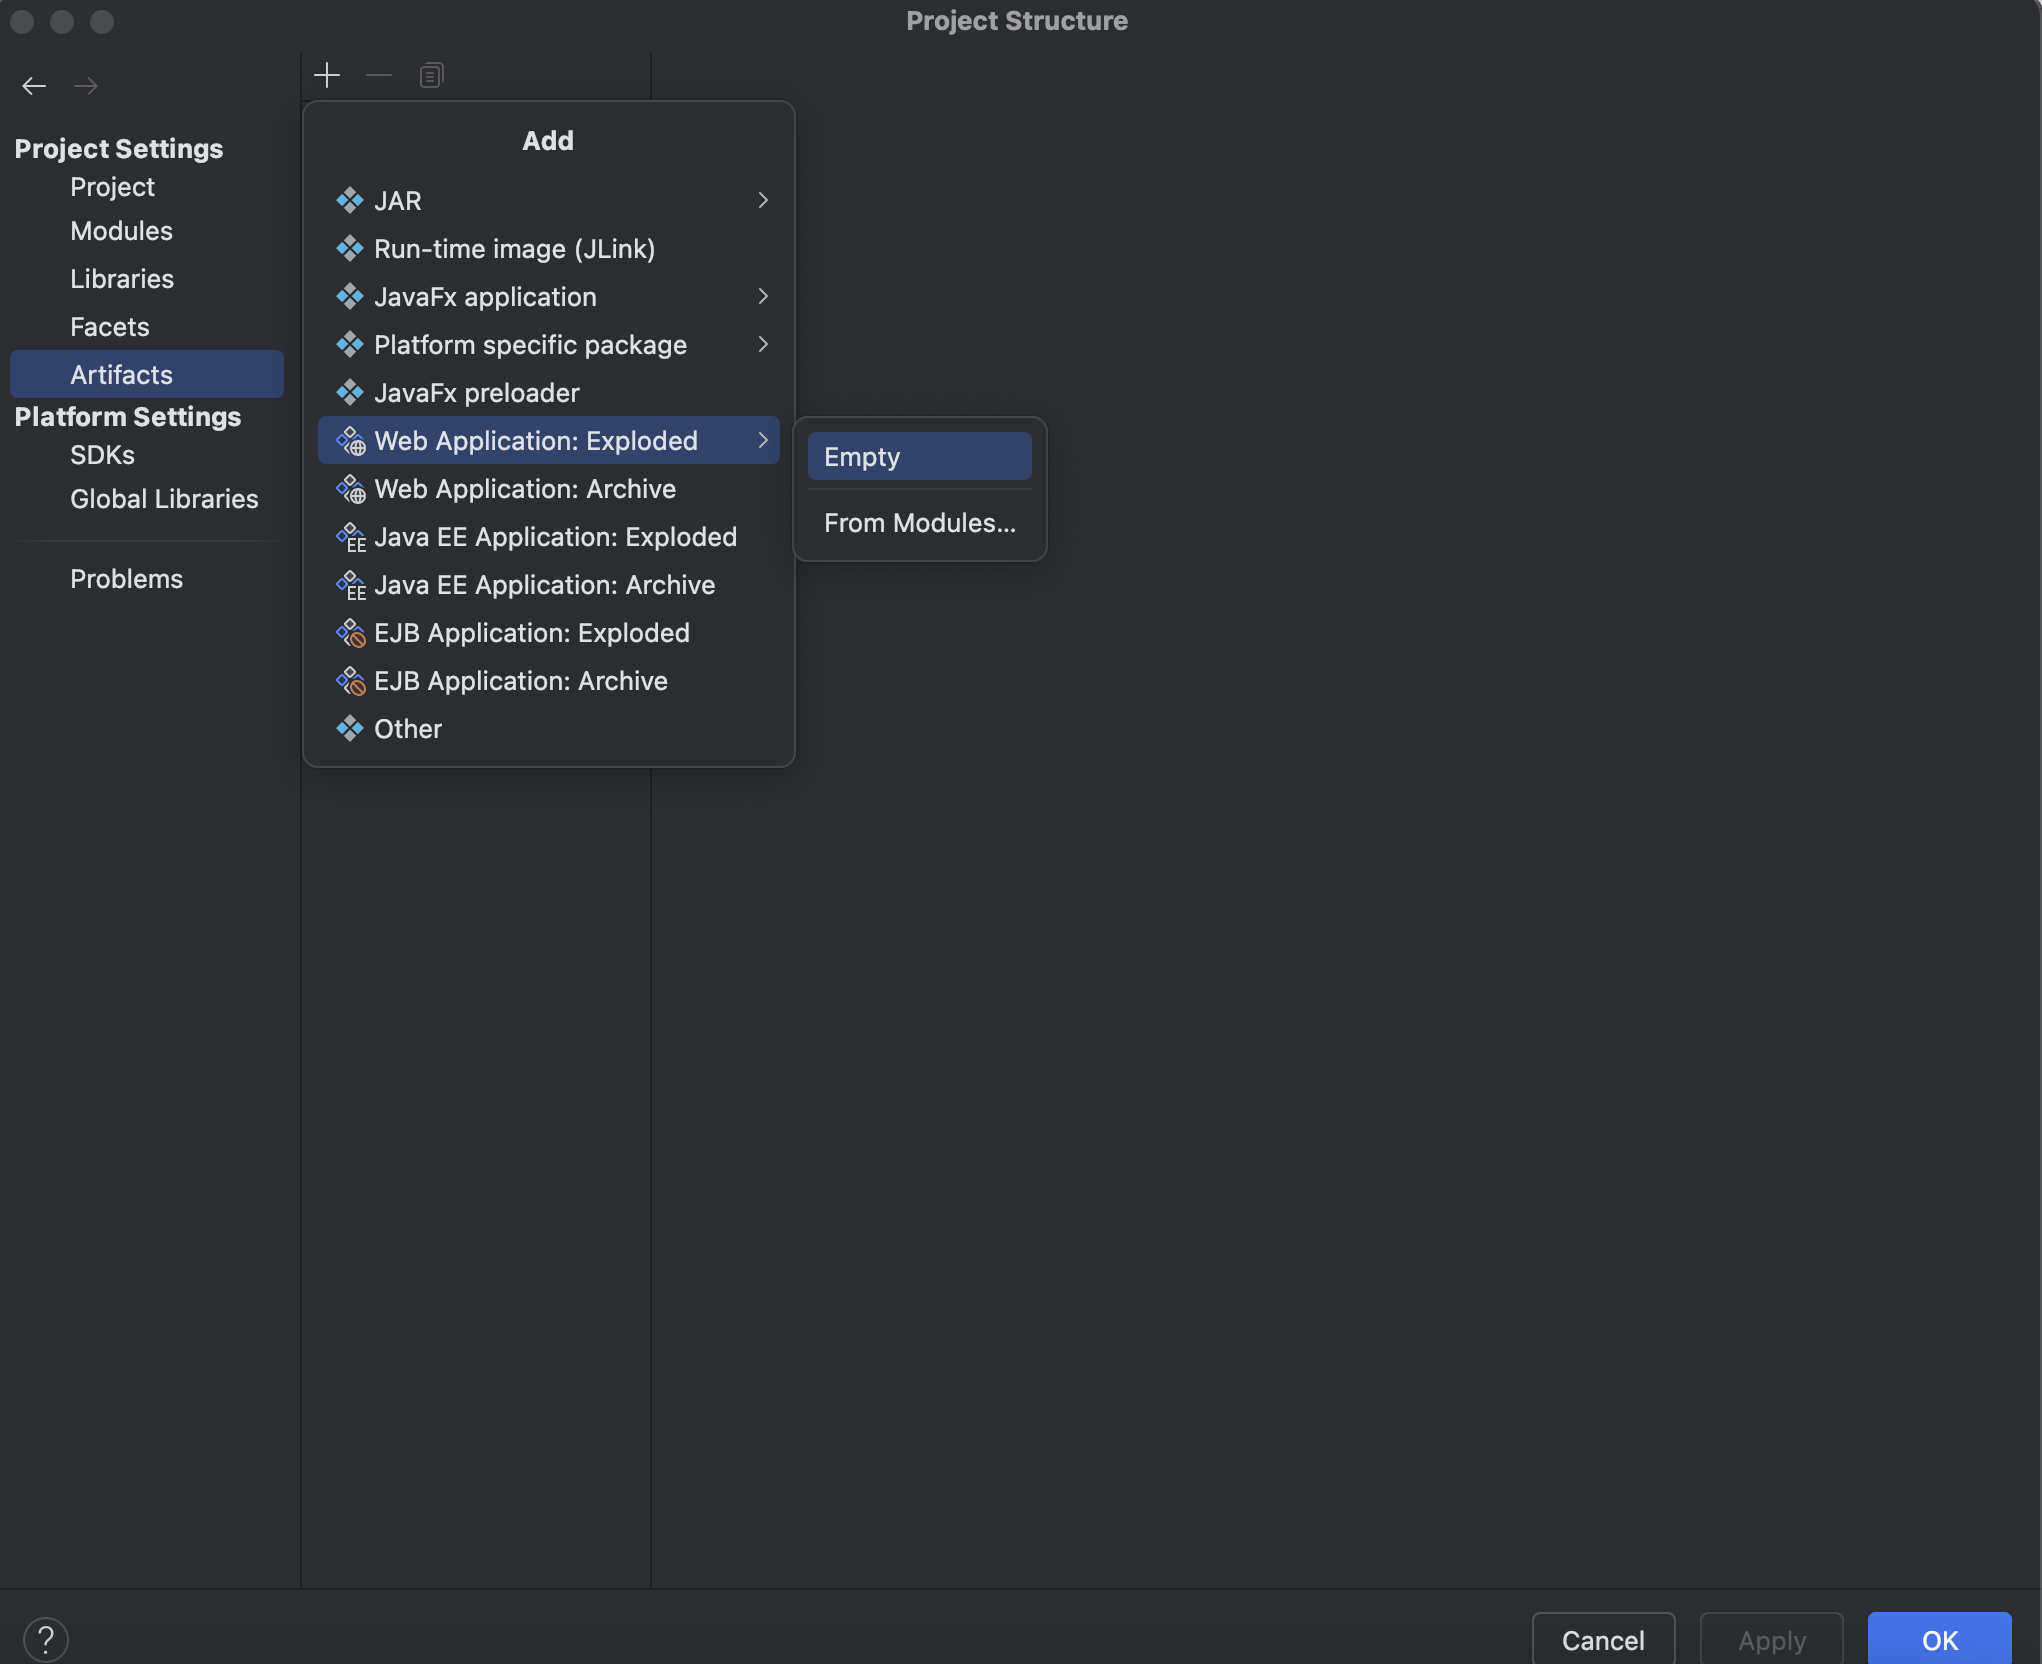The height and width of the screenshot is (1664, 2042).
Task: Click the Java EE Application: Exploded icon
Action: tap(350, 537)
